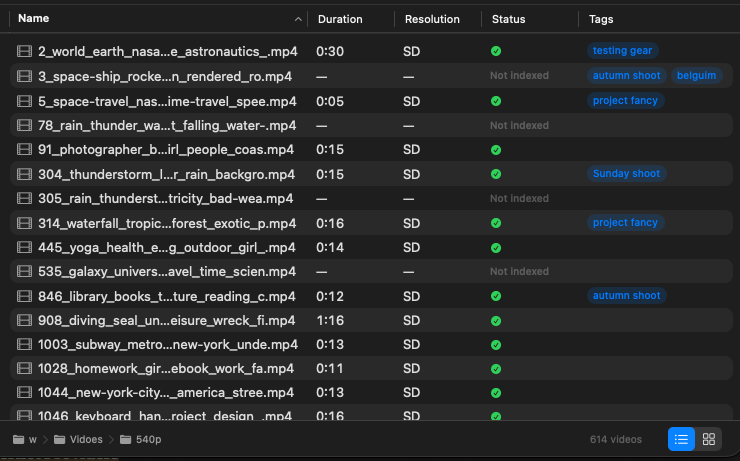This screenshot has height=461, width=740.
Task: Toggle the Name sort direction arrow
Action: point(298,19)
